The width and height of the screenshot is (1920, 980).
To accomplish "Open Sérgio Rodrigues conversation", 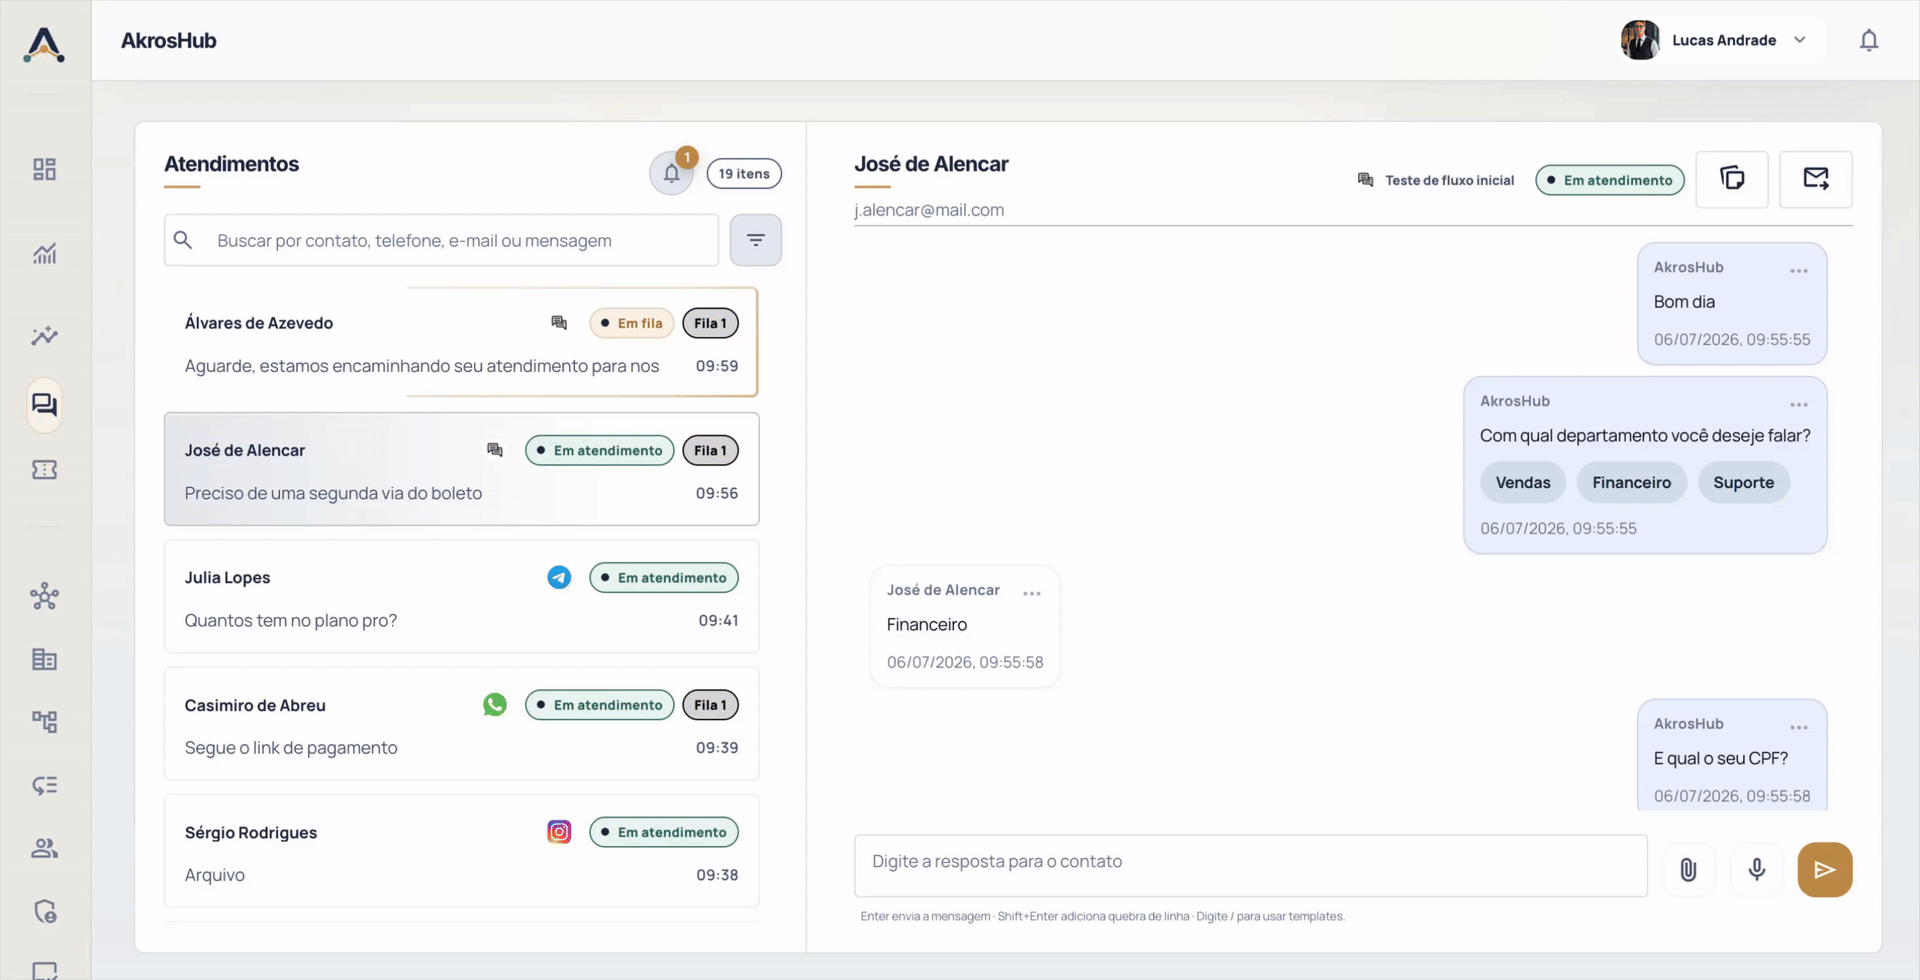I will click(x=461, y=851).
